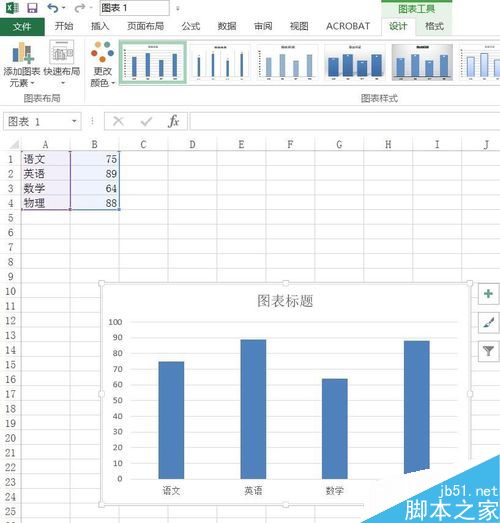Expand the Name Box dropdown arrow
The width and height of the screenshot is (500, 523).
[74, 121]
